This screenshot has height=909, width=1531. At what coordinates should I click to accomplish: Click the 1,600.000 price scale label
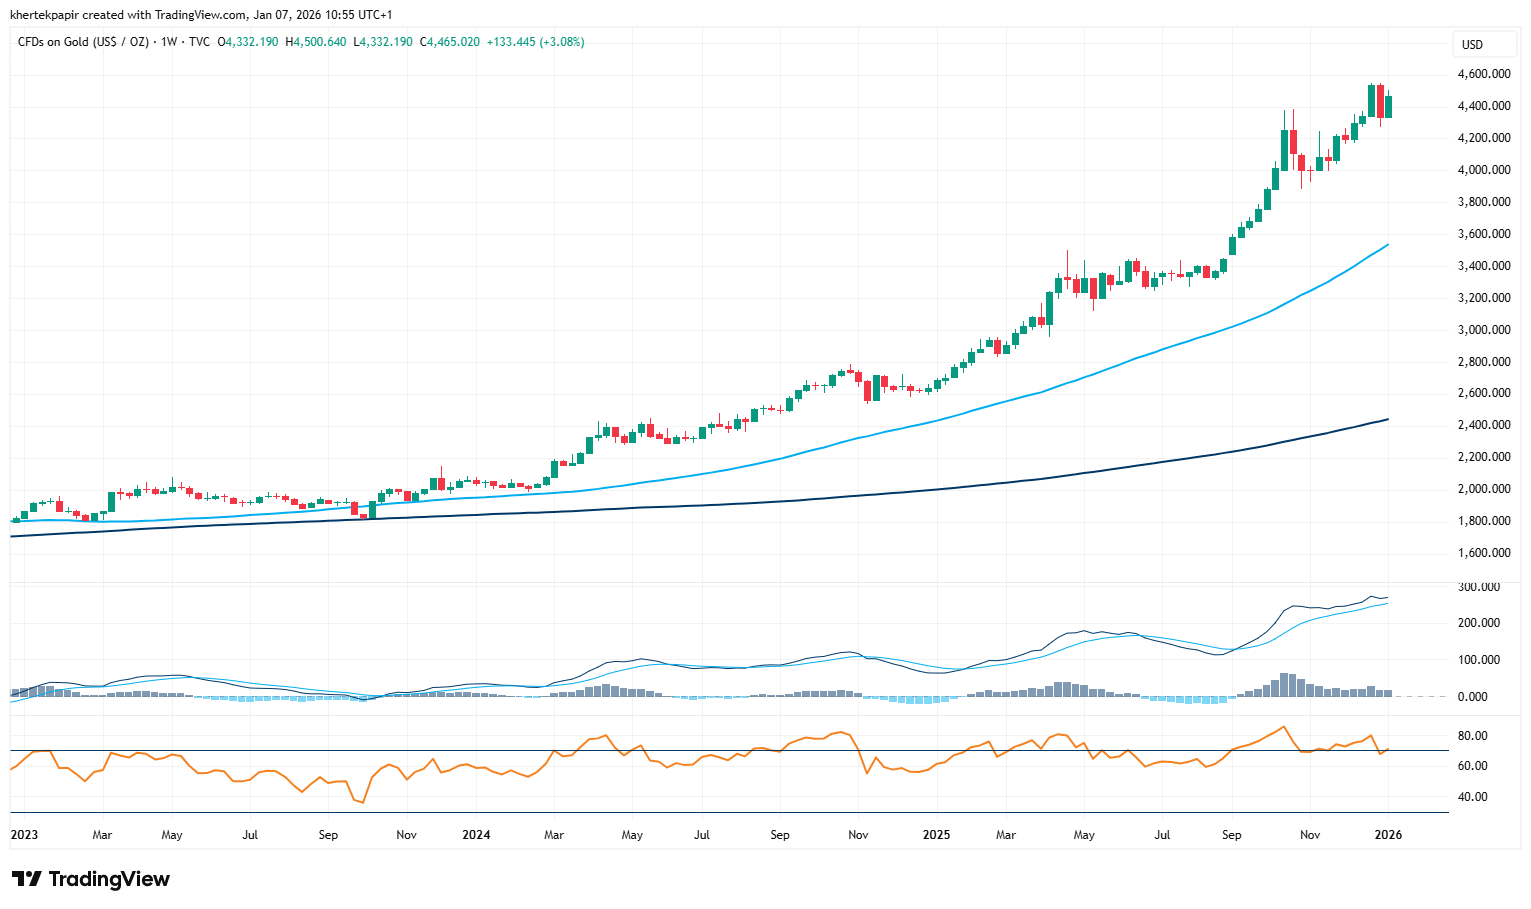point(1484,553)
